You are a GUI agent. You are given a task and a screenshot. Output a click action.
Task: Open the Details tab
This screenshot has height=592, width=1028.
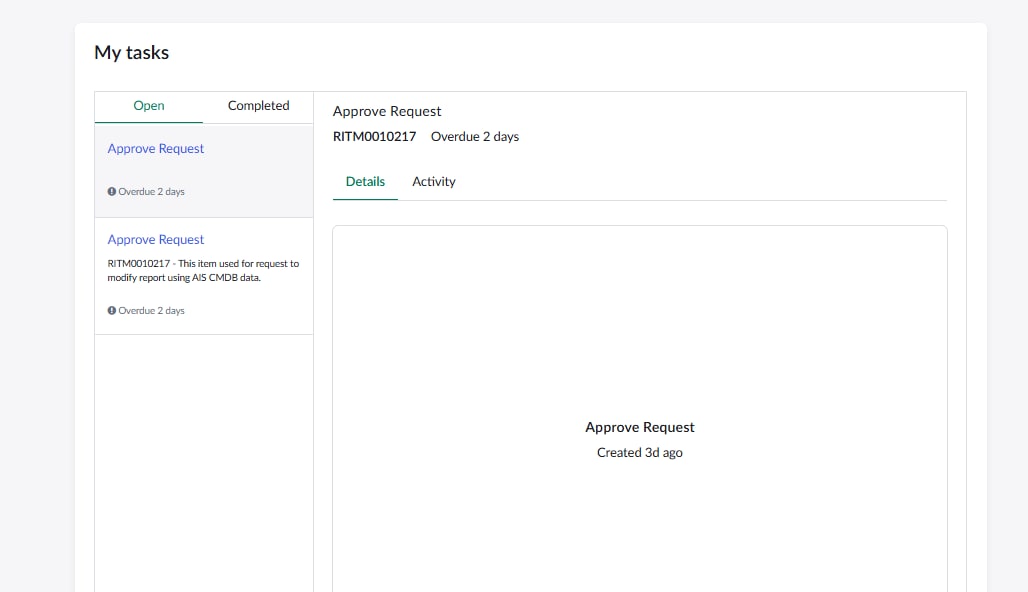click(365, 182)
